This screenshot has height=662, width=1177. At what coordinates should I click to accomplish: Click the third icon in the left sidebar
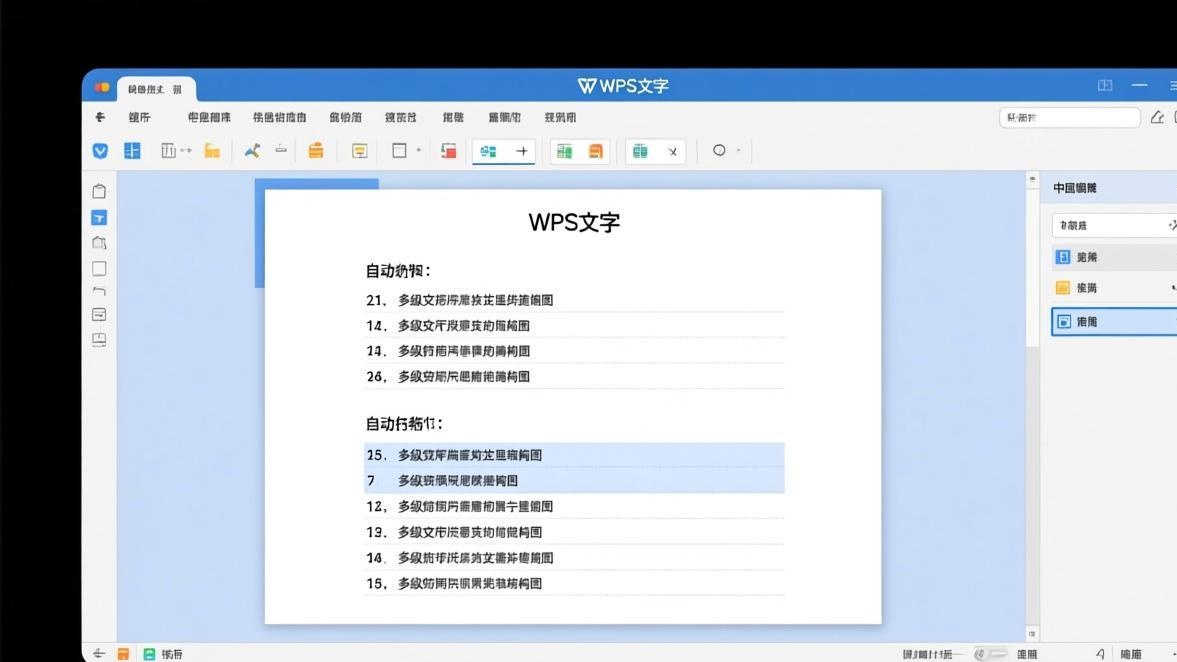tap(99, 242)
